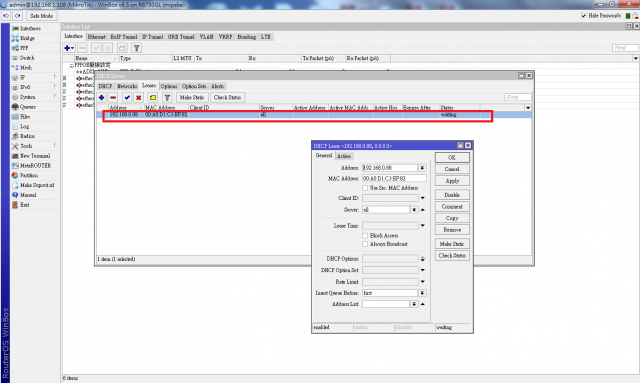Switch to the Networks tab in DHCP Server
This screenshot has width=640, height=383.
tap(127, 86)
